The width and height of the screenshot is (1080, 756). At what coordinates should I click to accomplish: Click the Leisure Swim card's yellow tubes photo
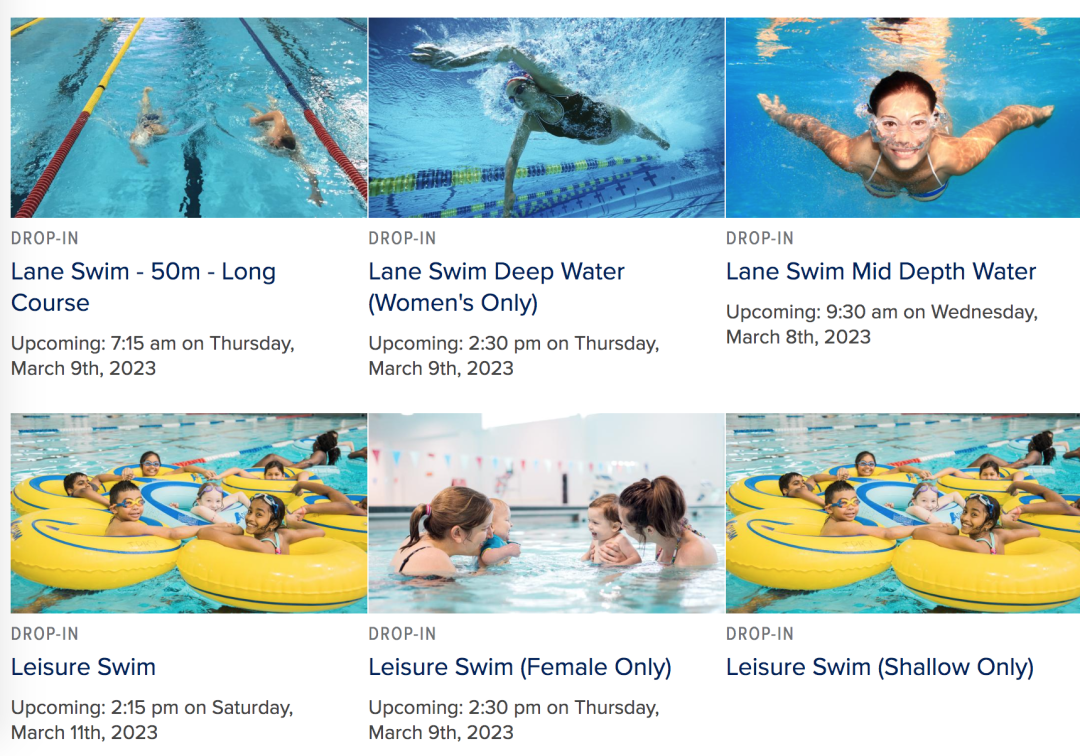[x=189, y=513]
